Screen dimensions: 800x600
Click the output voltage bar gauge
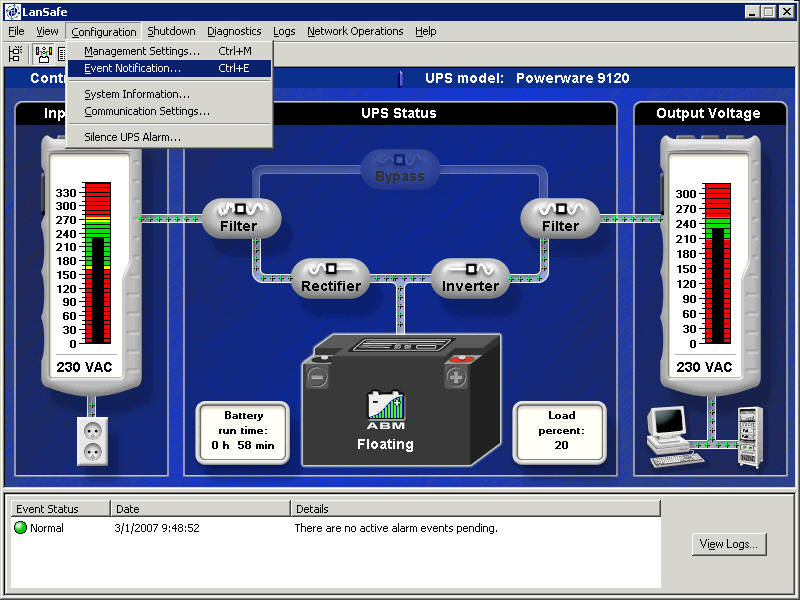coord(718,263)
